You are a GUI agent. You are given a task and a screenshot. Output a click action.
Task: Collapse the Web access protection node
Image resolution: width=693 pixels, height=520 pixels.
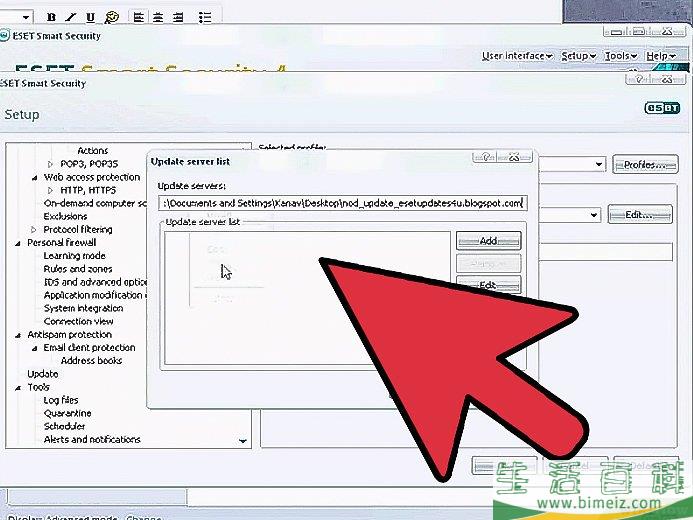pos(34,178)
